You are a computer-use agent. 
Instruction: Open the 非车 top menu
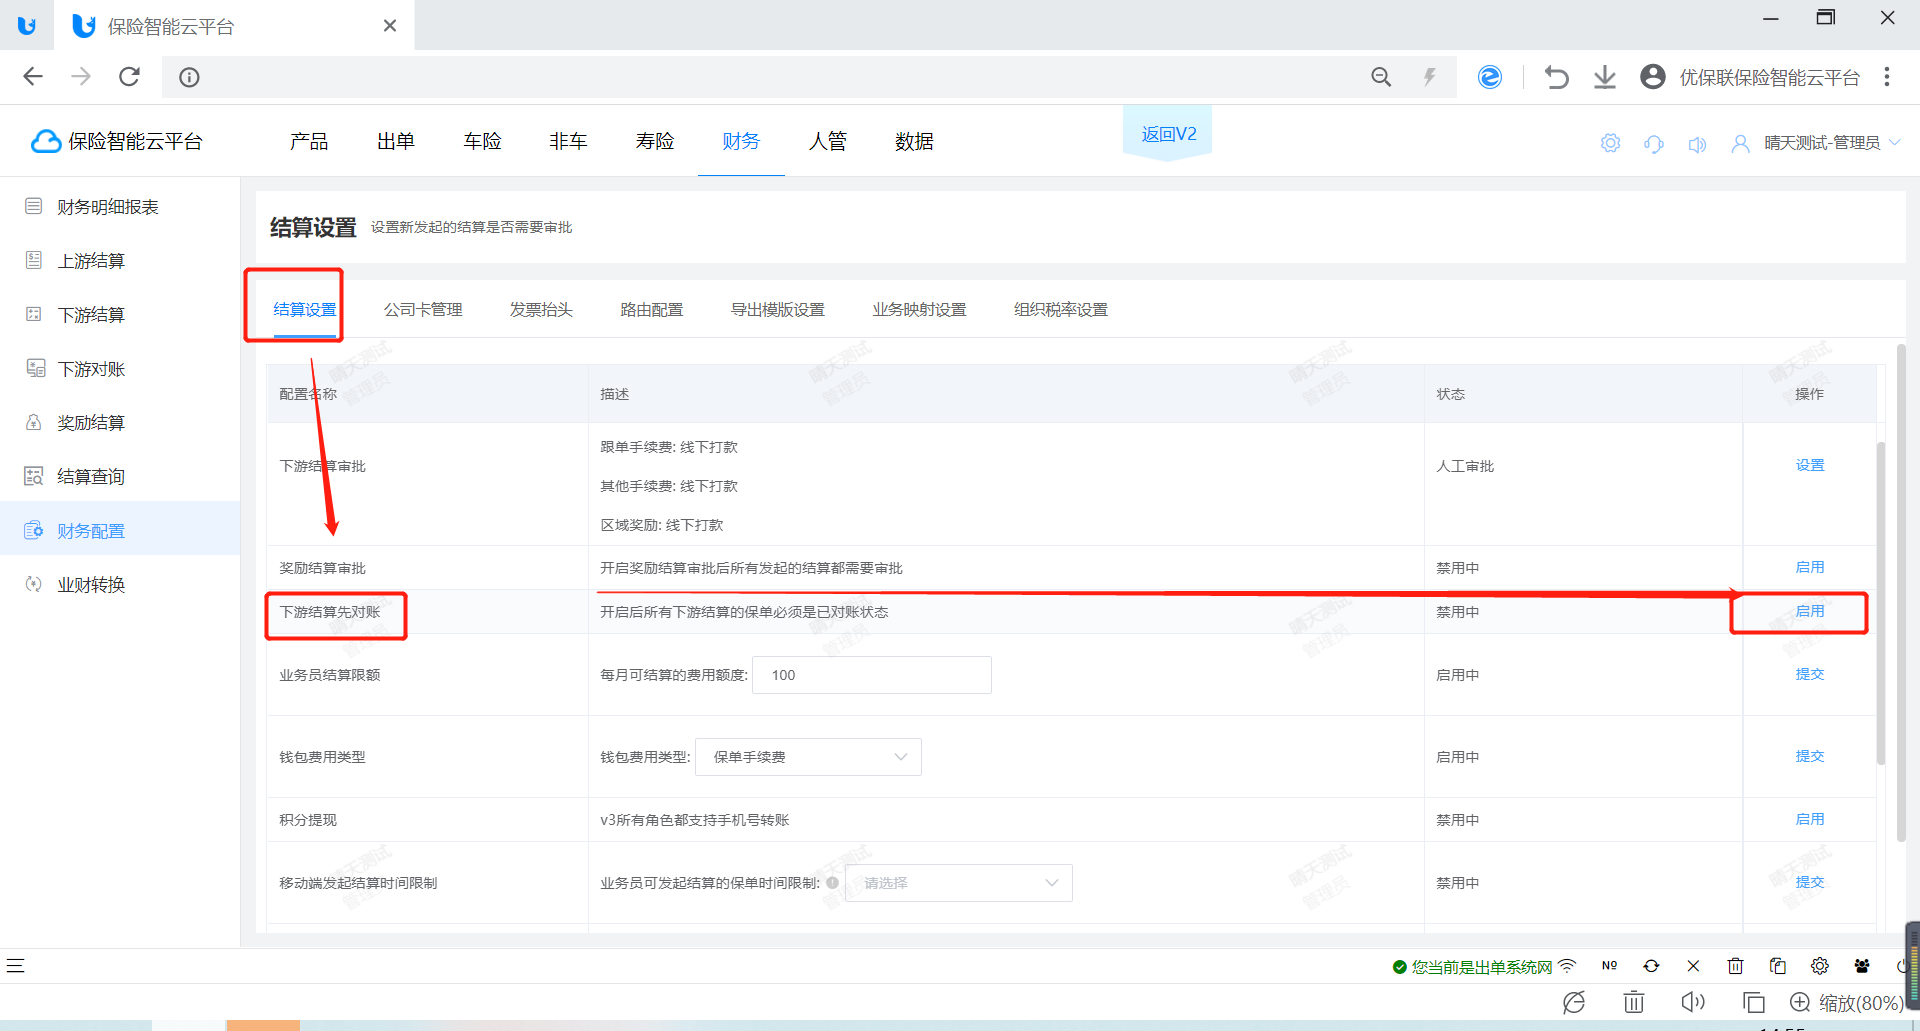click(568, 141)
